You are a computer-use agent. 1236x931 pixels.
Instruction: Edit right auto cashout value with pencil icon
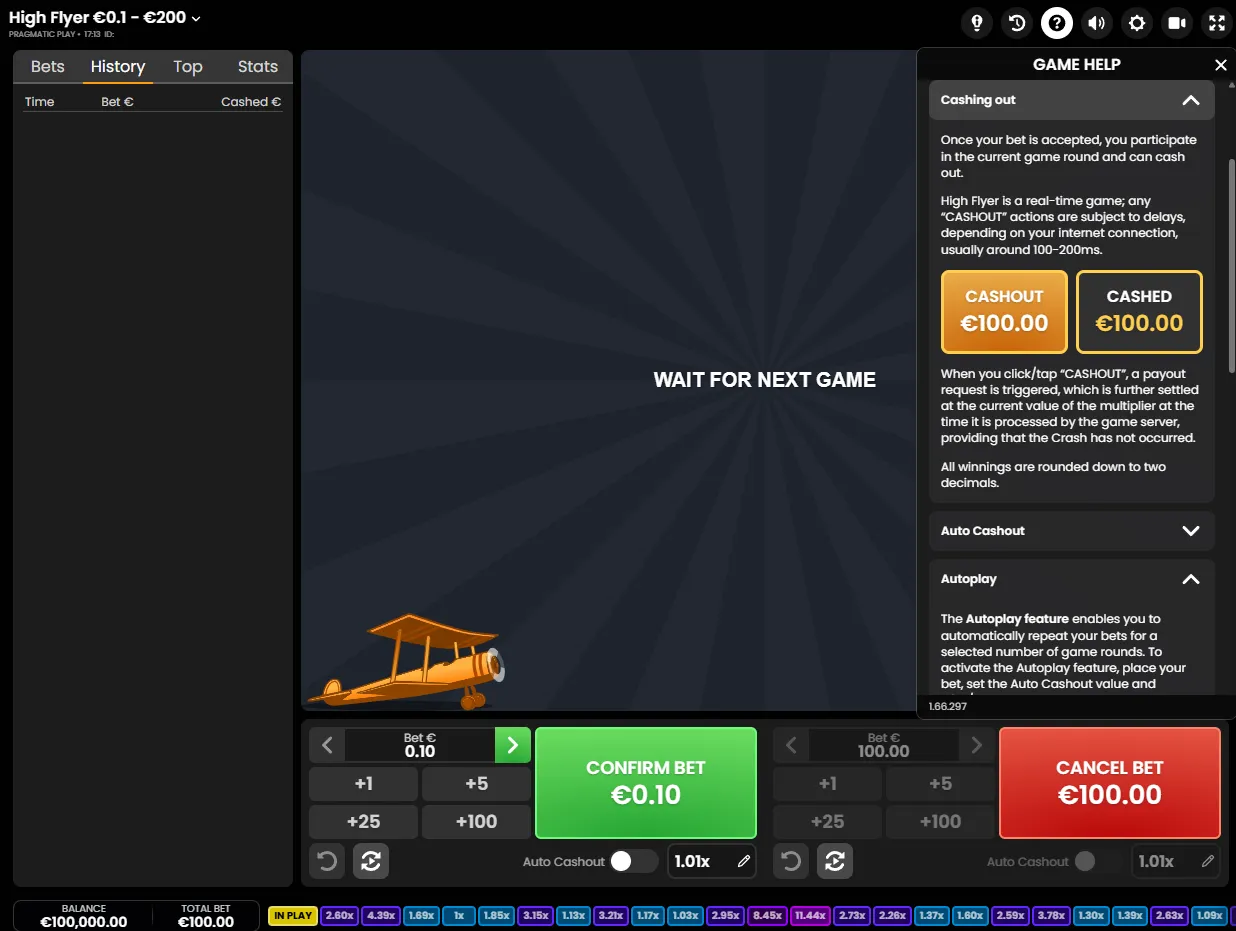[x=1208, y=861]
